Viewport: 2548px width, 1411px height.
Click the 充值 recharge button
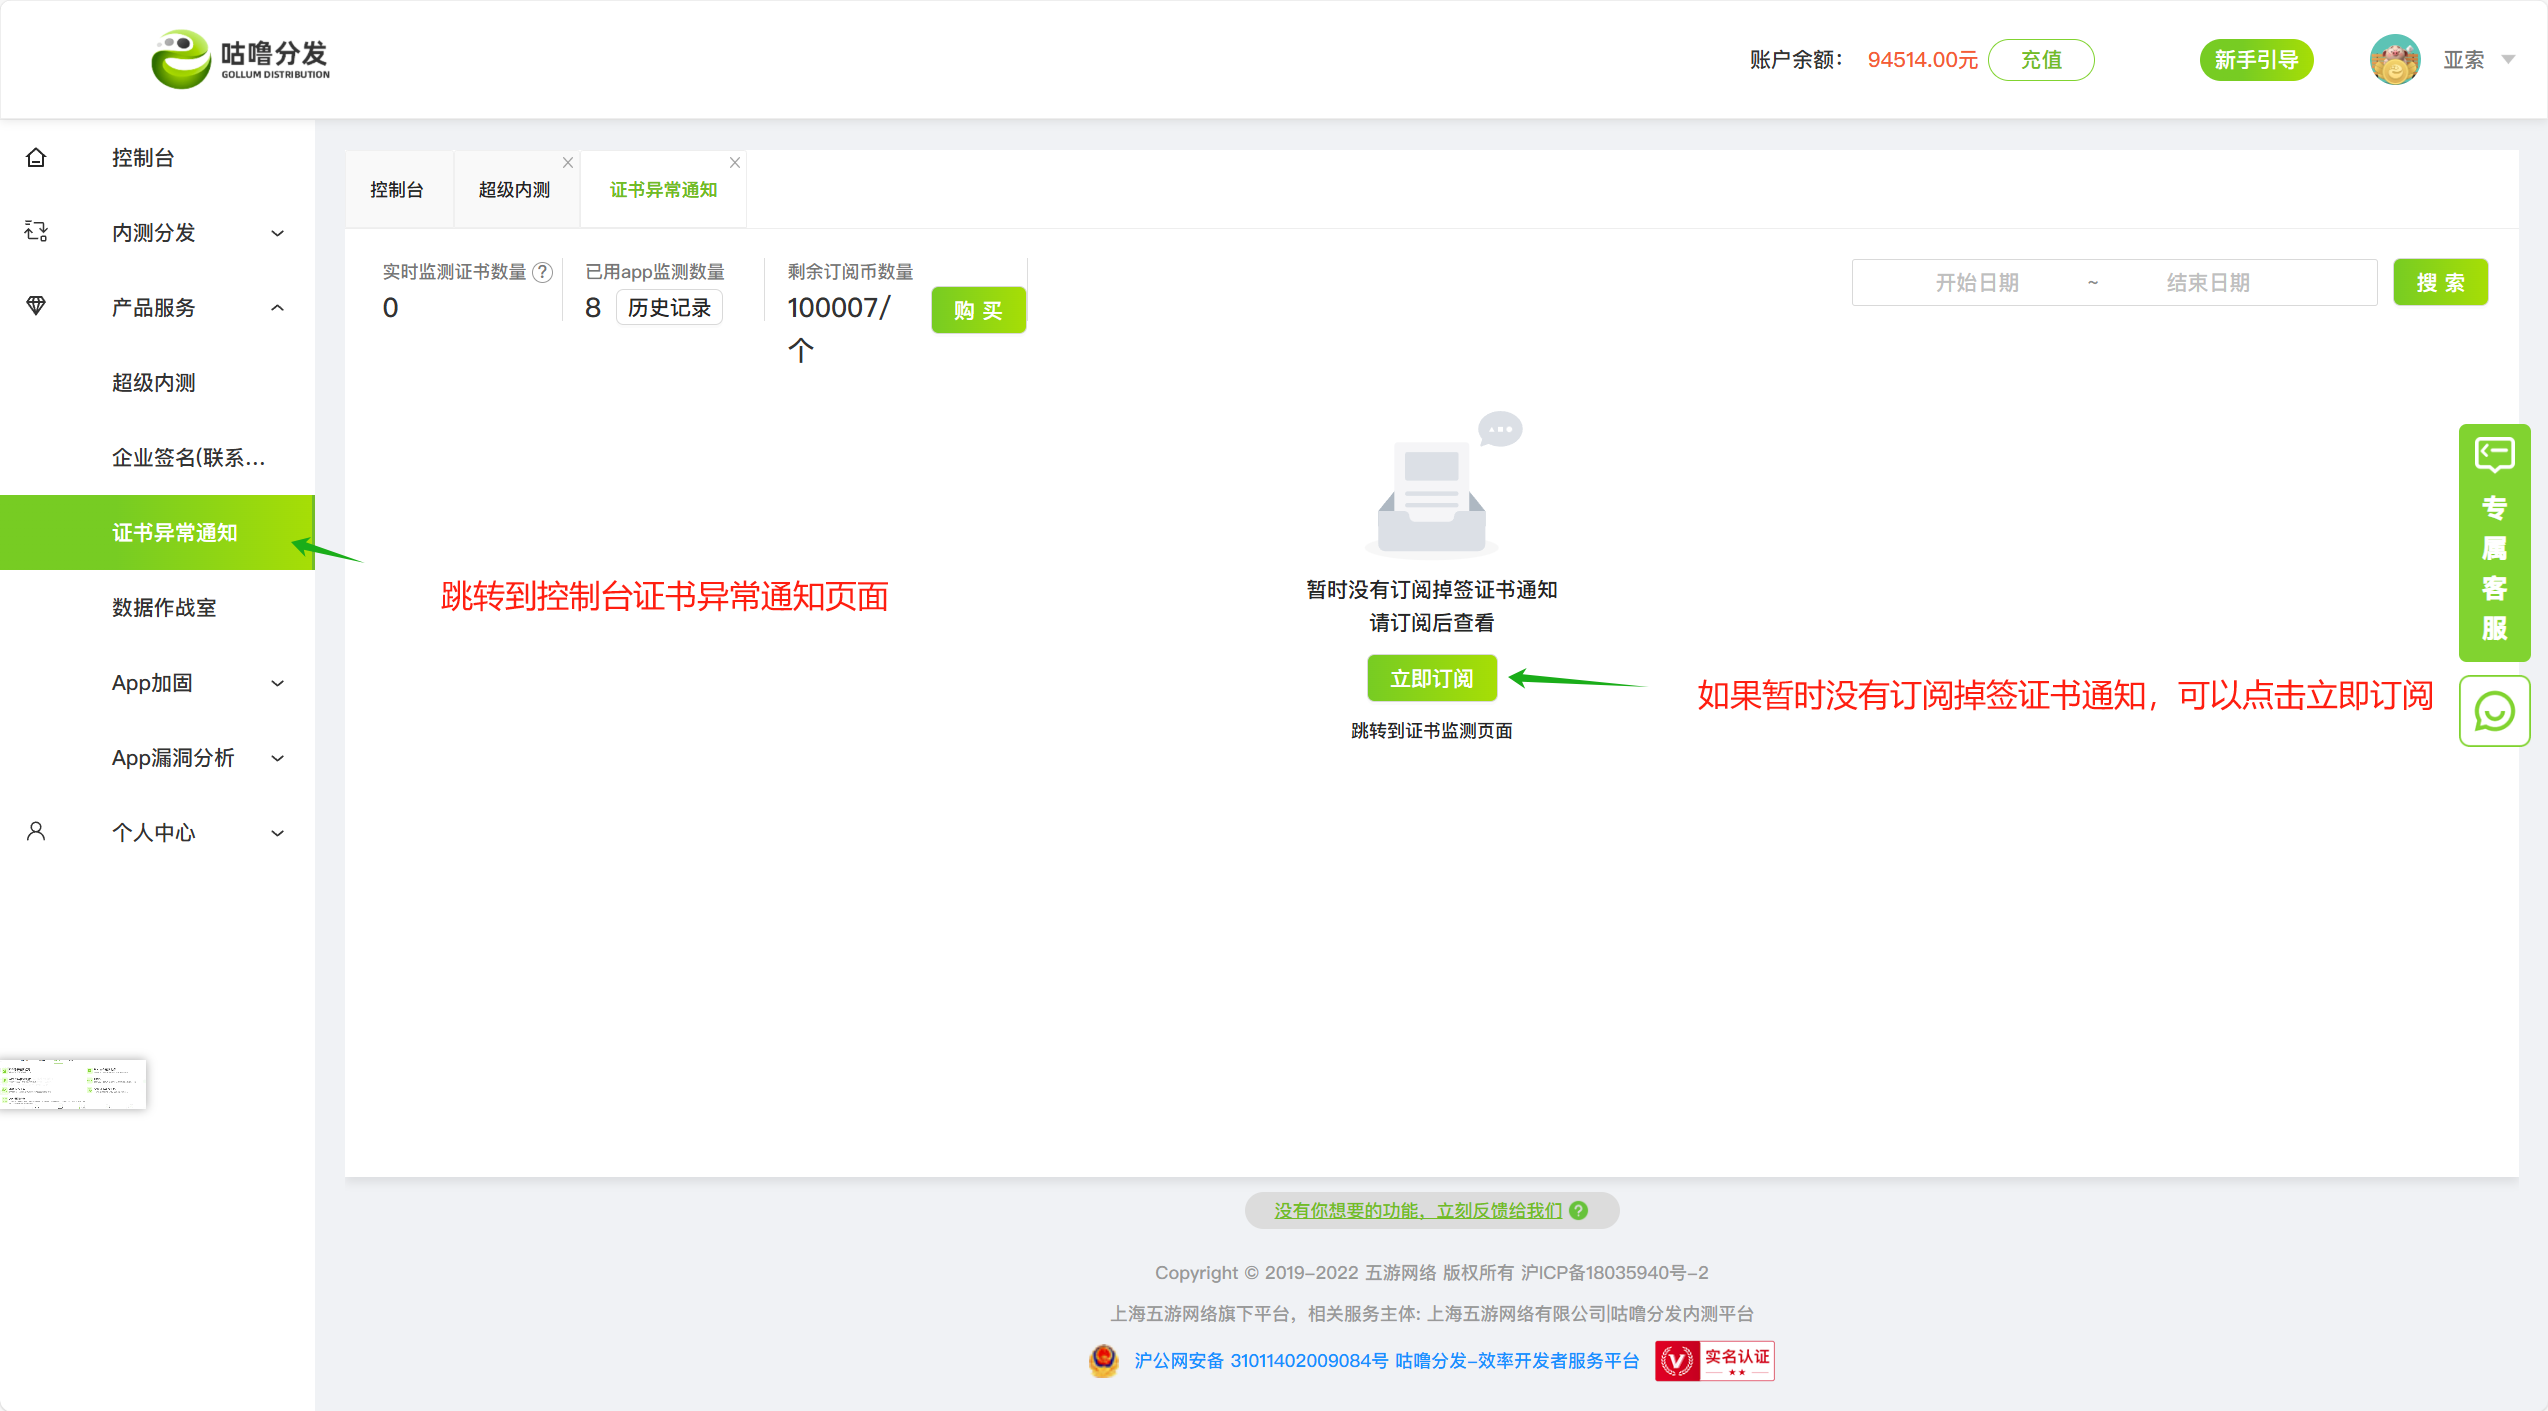click(2040, 60)
